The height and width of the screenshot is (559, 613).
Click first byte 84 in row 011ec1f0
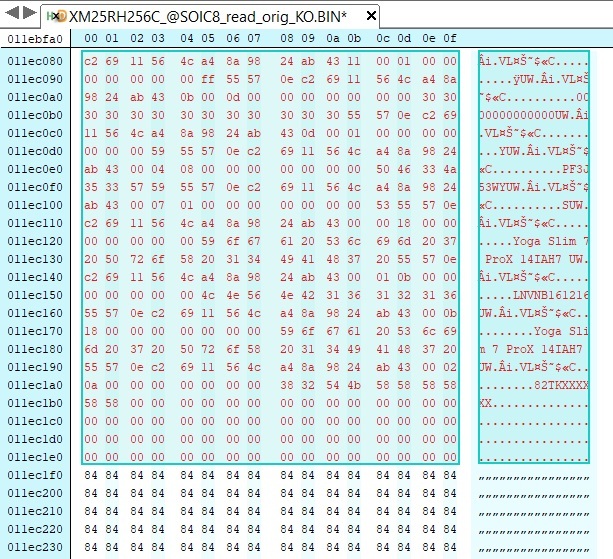(x=91, y=475)
